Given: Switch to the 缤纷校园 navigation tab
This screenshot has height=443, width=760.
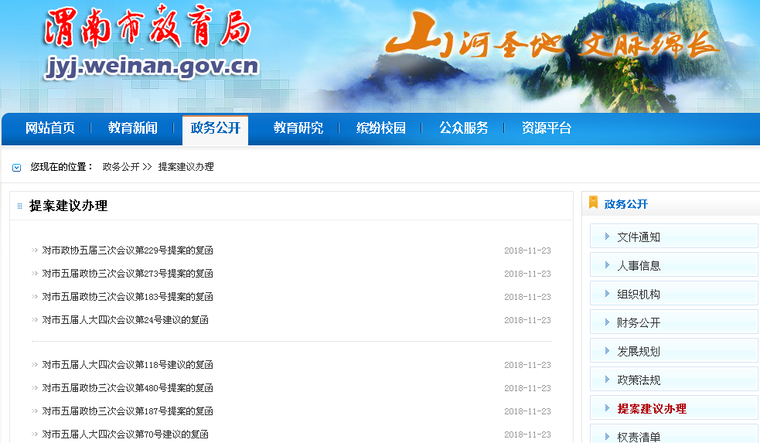Looking at the screenshot, I should [x=380, y=128].
